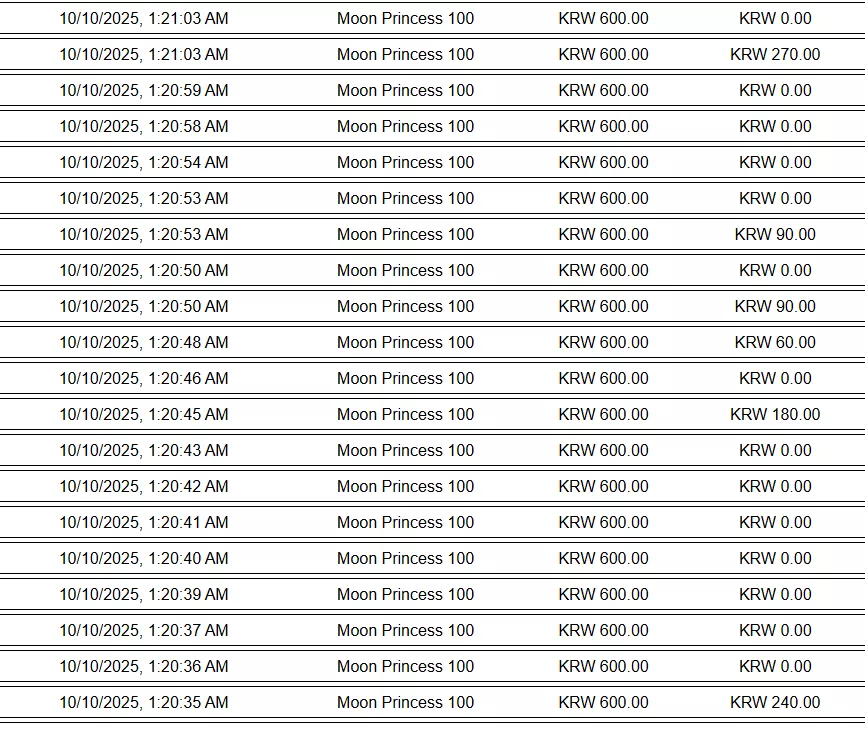The height and width of the screenshot is (730, 865).
Task: Select the 1:21:03 AM row with KRW 270.00 win
Action: pos(432,54)
